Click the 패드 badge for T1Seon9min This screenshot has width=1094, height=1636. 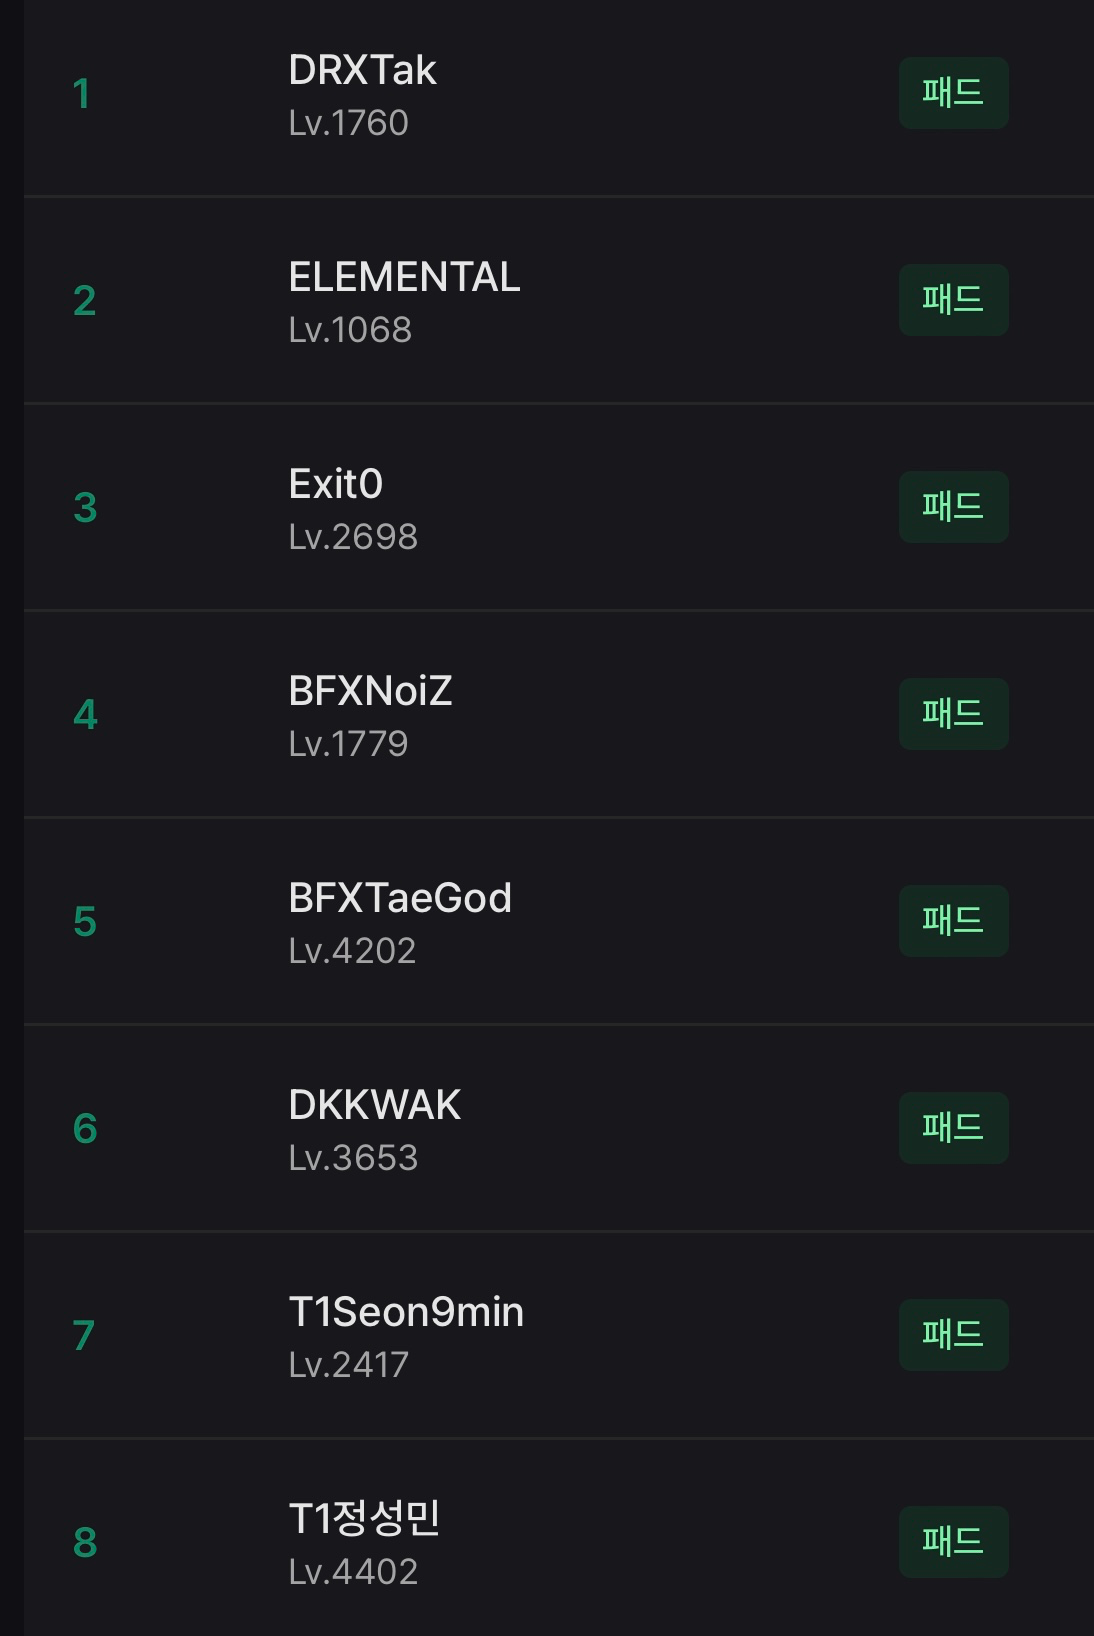pyautogui.click(x=953, y=1335)
